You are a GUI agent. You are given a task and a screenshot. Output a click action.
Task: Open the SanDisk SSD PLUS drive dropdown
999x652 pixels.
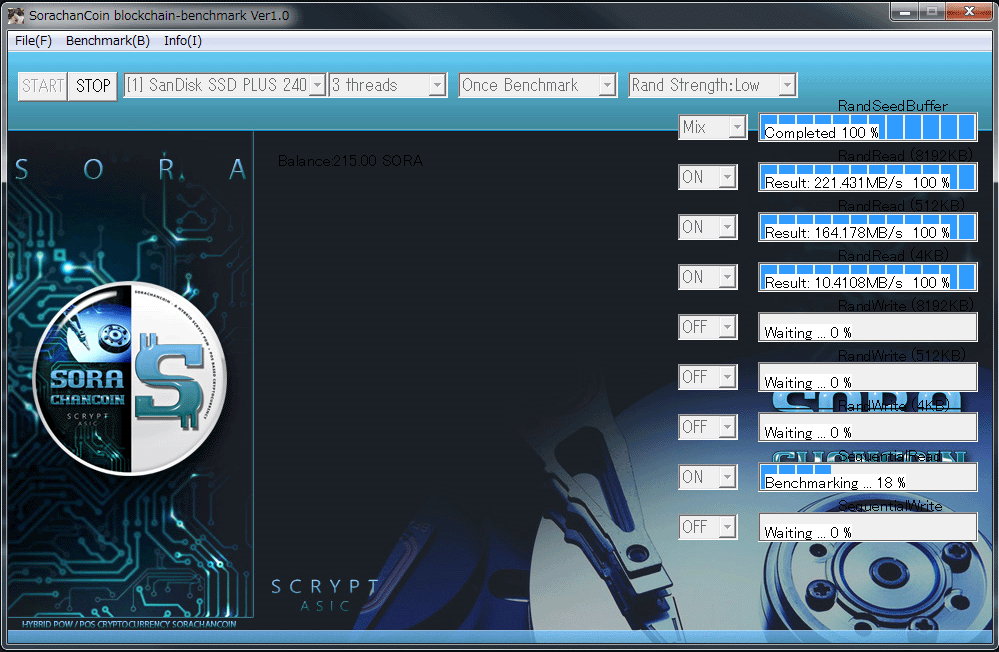pyautogui.click(x=225, y=85)
